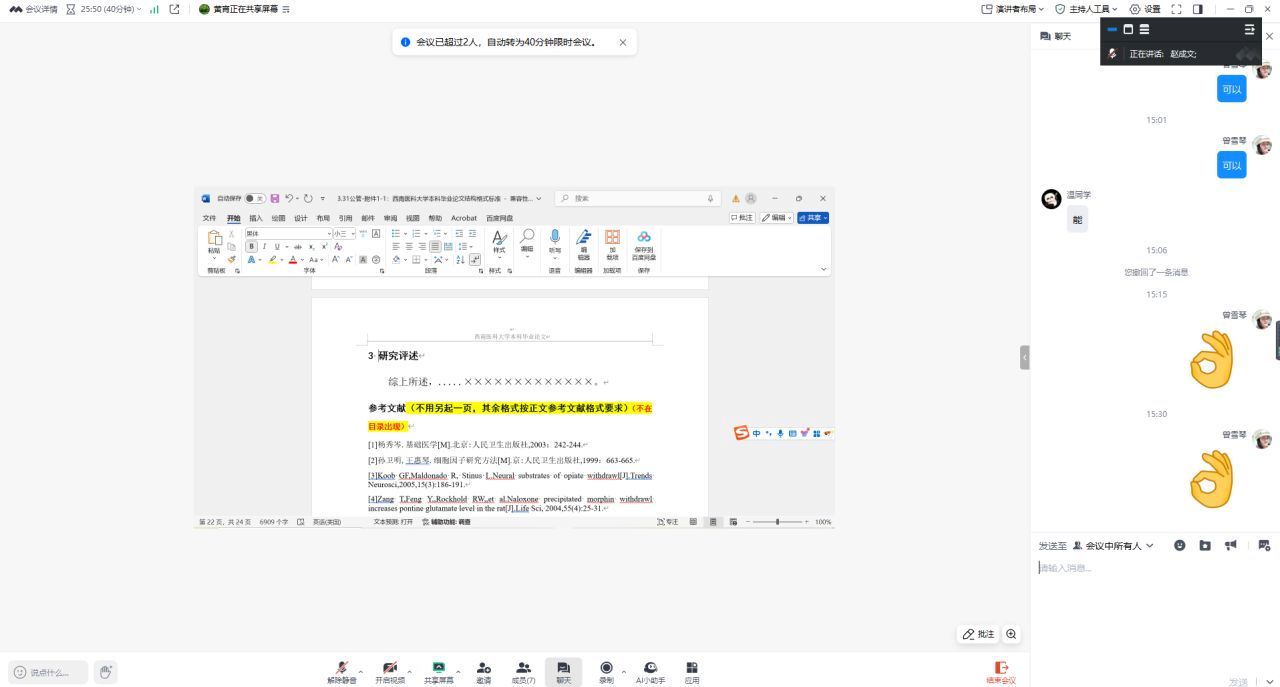1280x687 pixels.
Task: Click 说点什么 quick message field
Action: tap(49, 672)
